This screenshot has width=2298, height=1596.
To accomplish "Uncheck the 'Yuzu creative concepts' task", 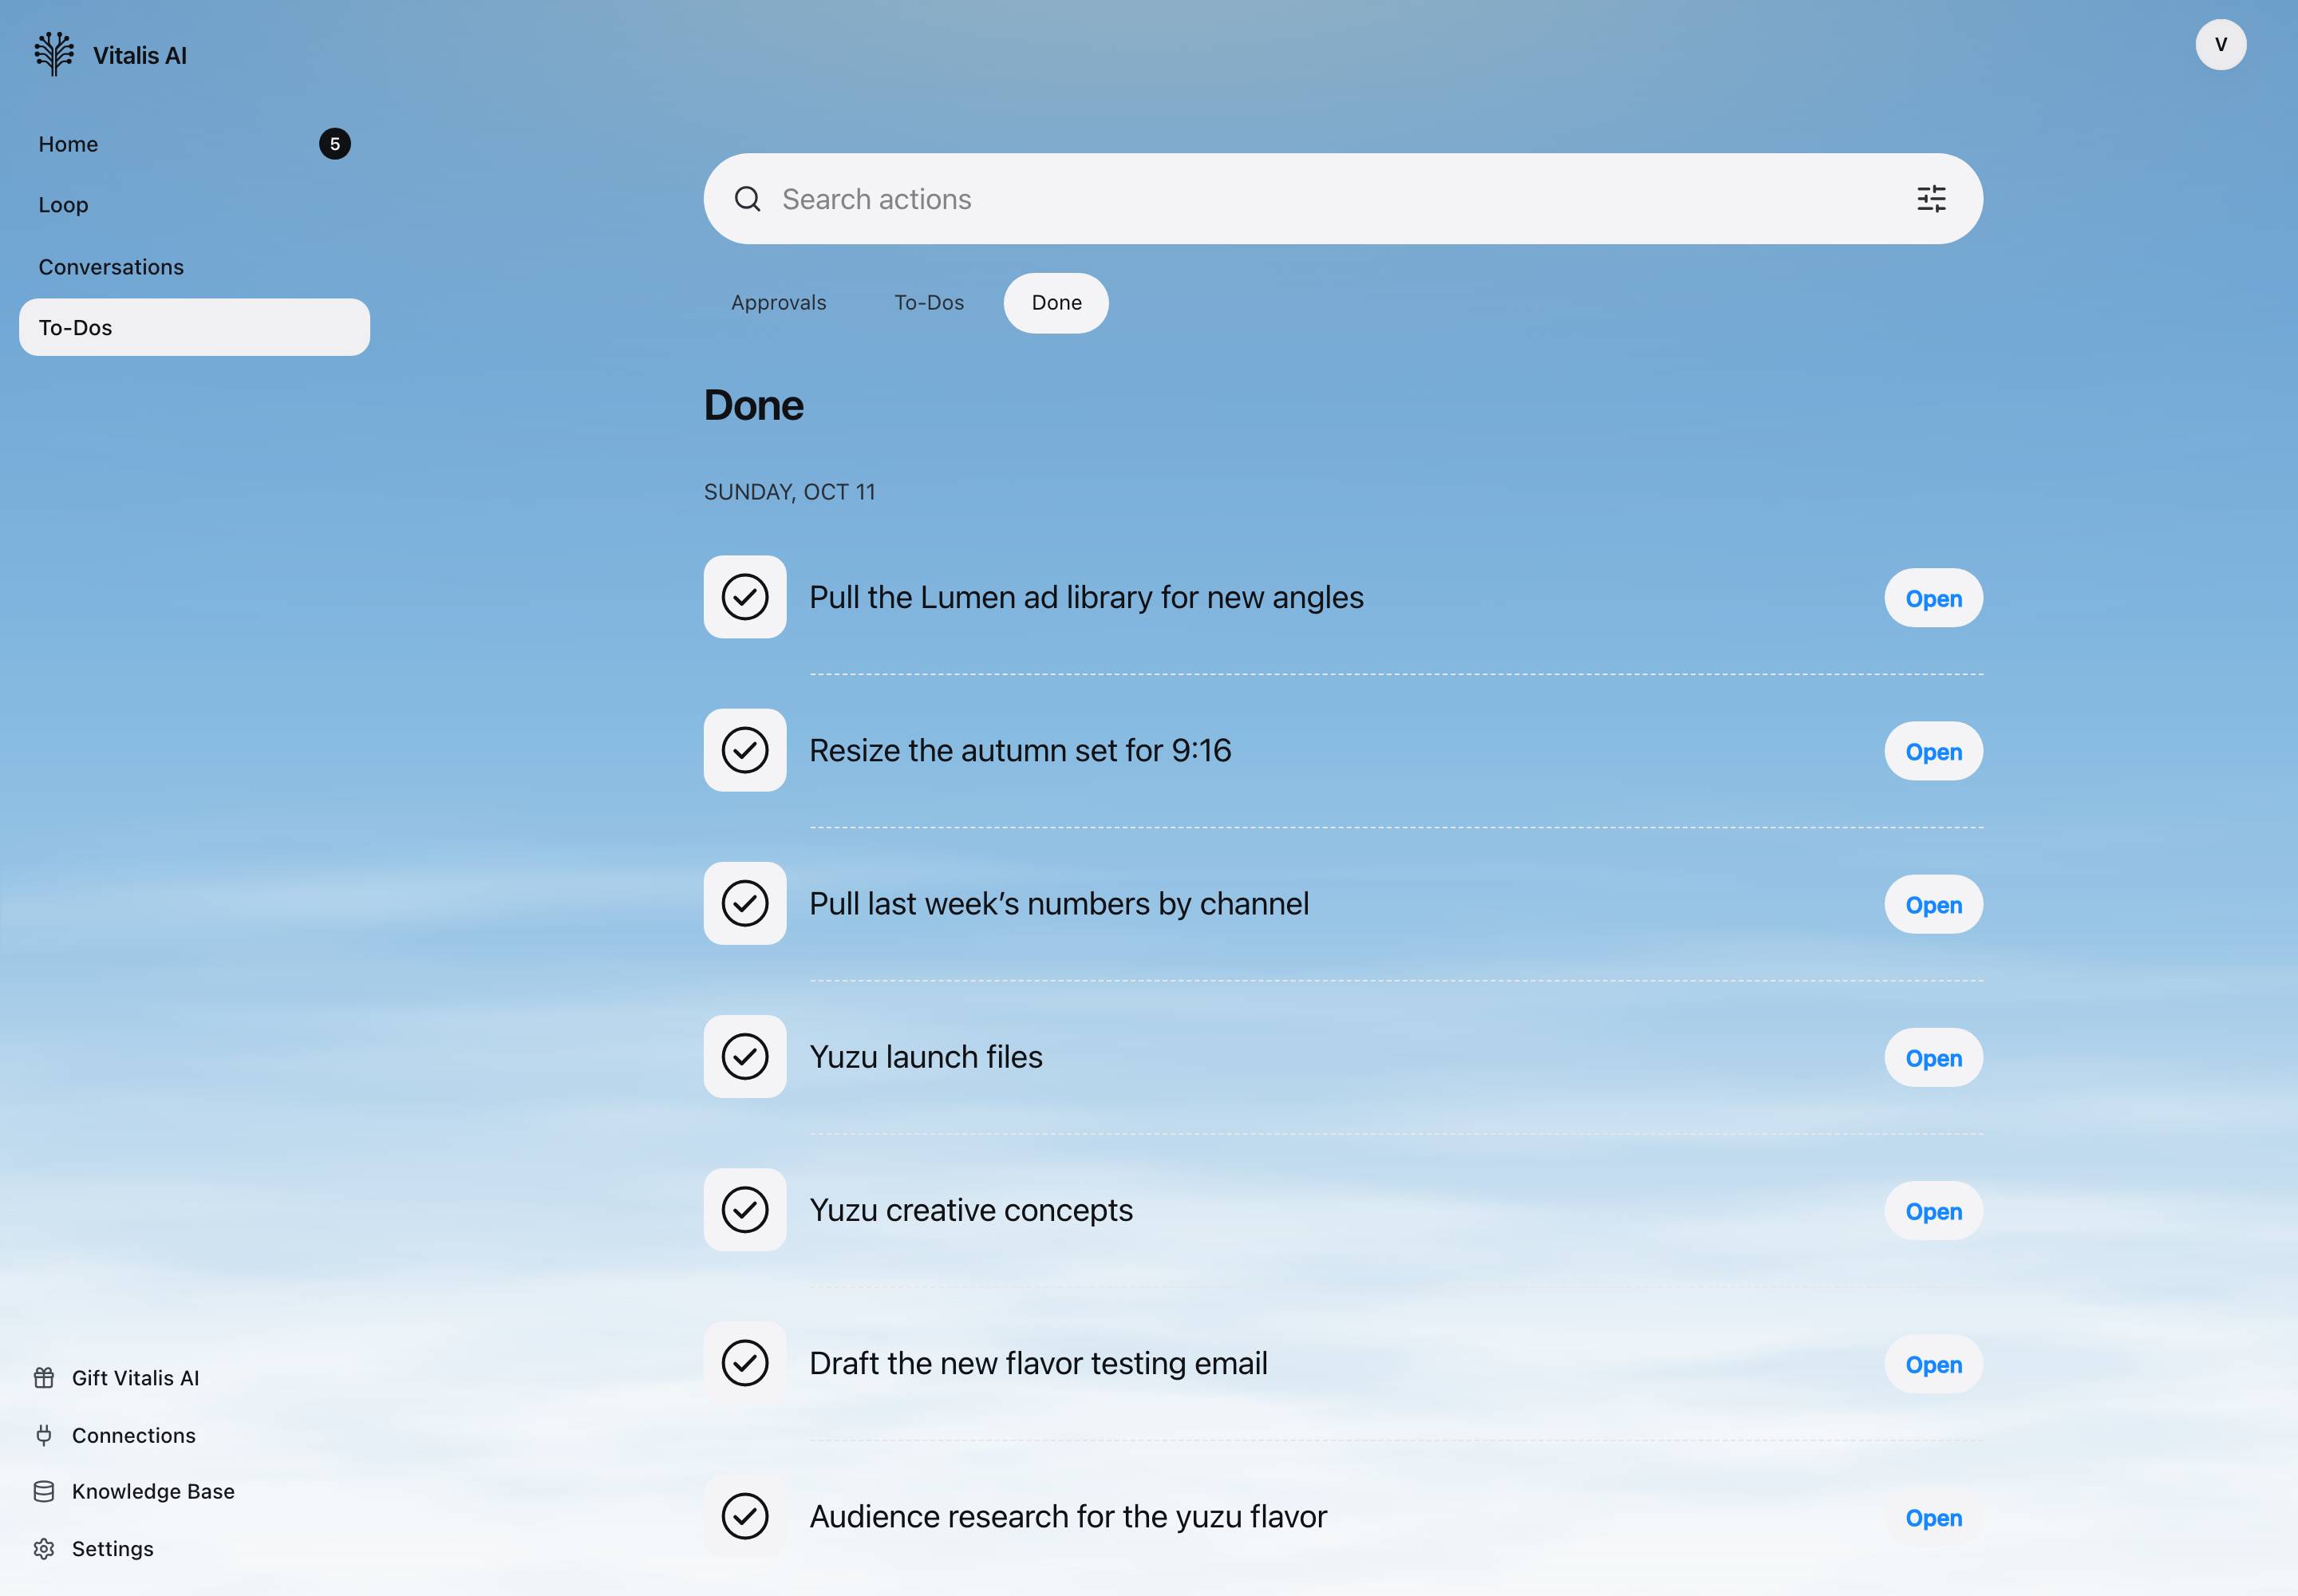I will click(745, 1209).
